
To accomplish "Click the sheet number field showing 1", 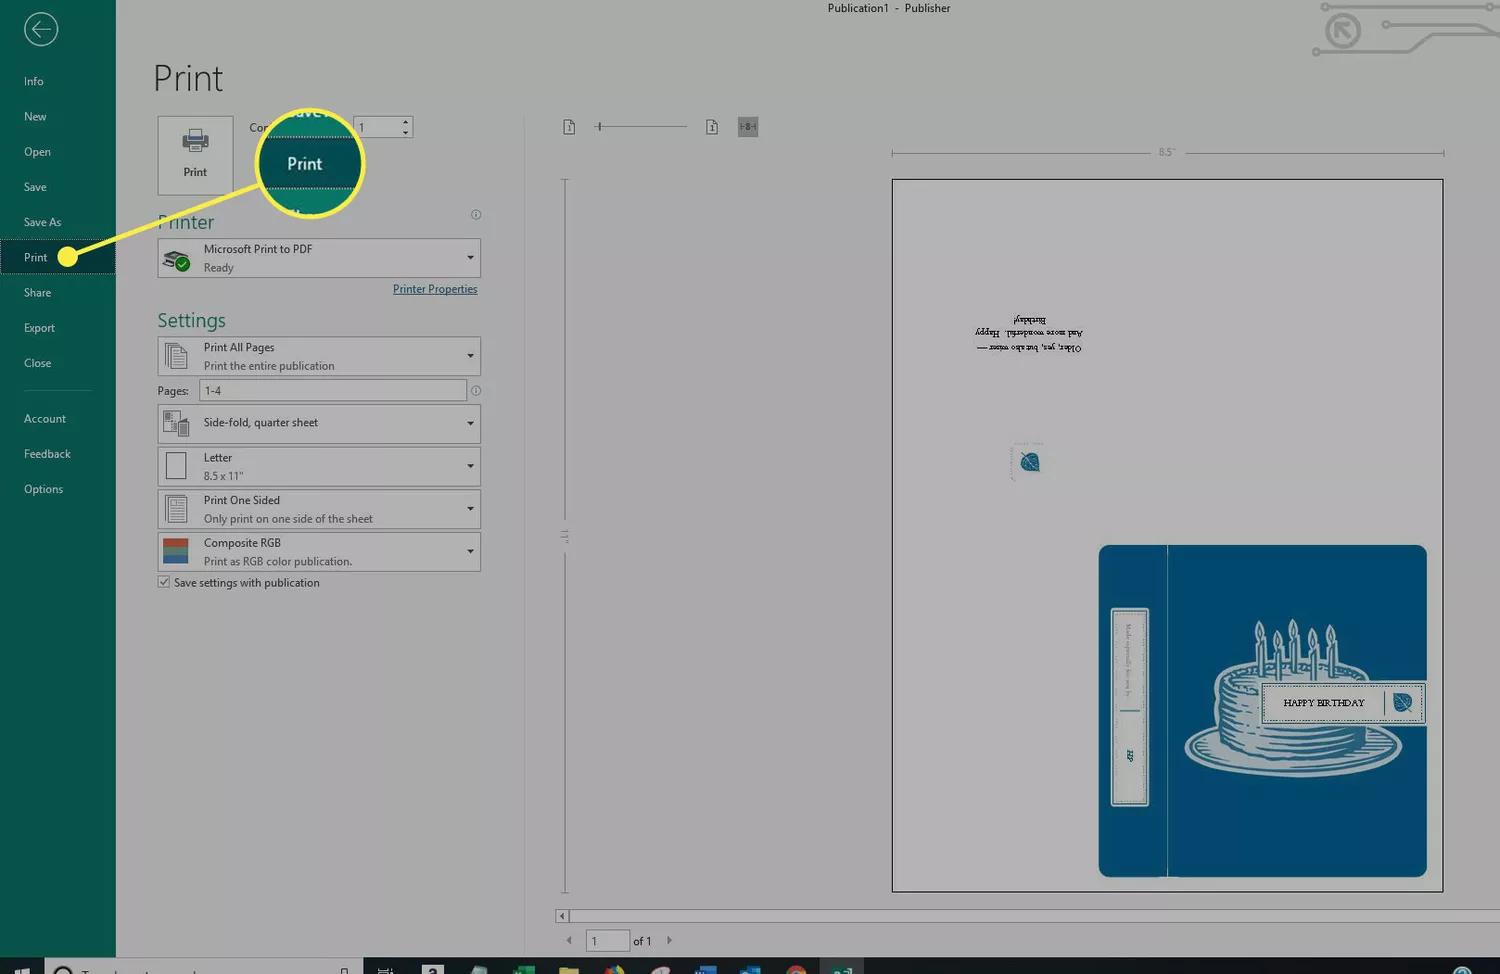I will coord(607,941).
